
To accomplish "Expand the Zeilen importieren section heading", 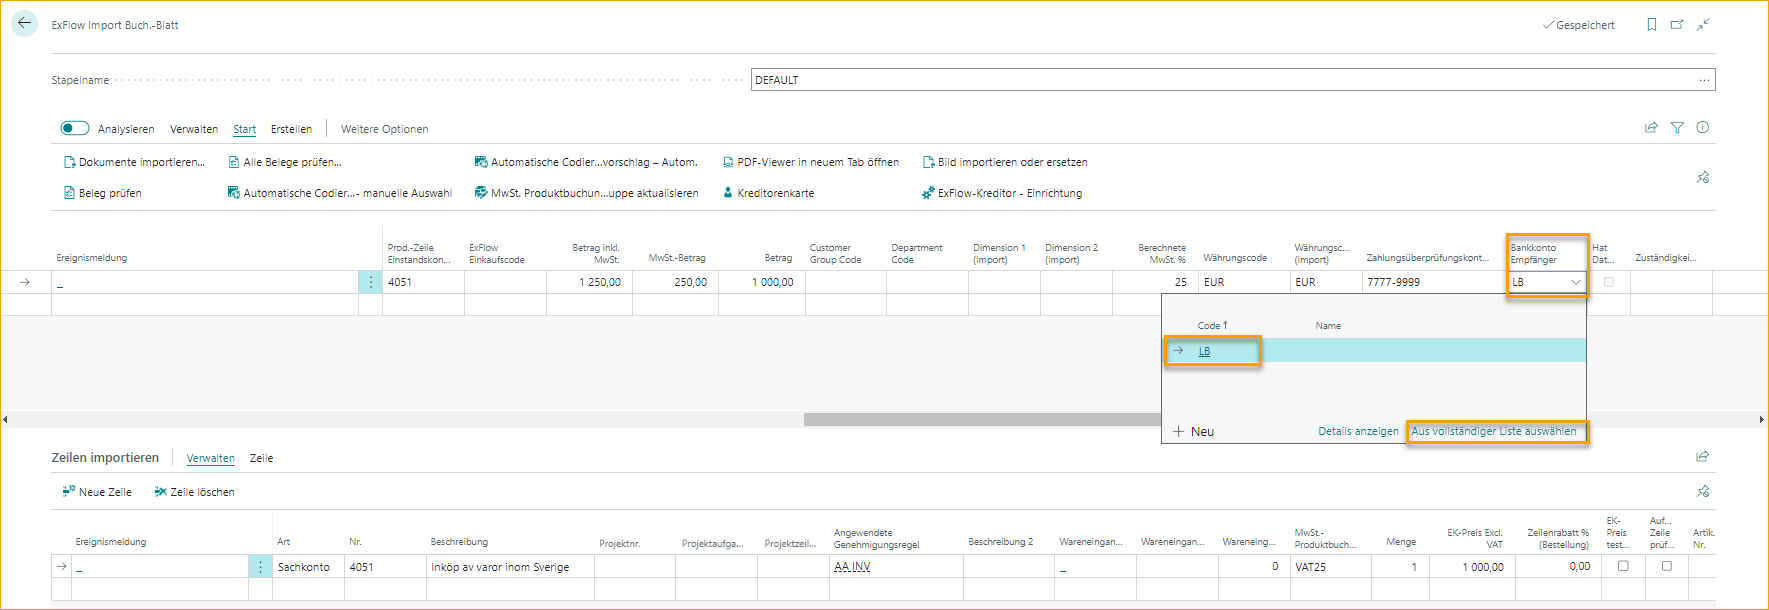I will [x=105, y=458].
